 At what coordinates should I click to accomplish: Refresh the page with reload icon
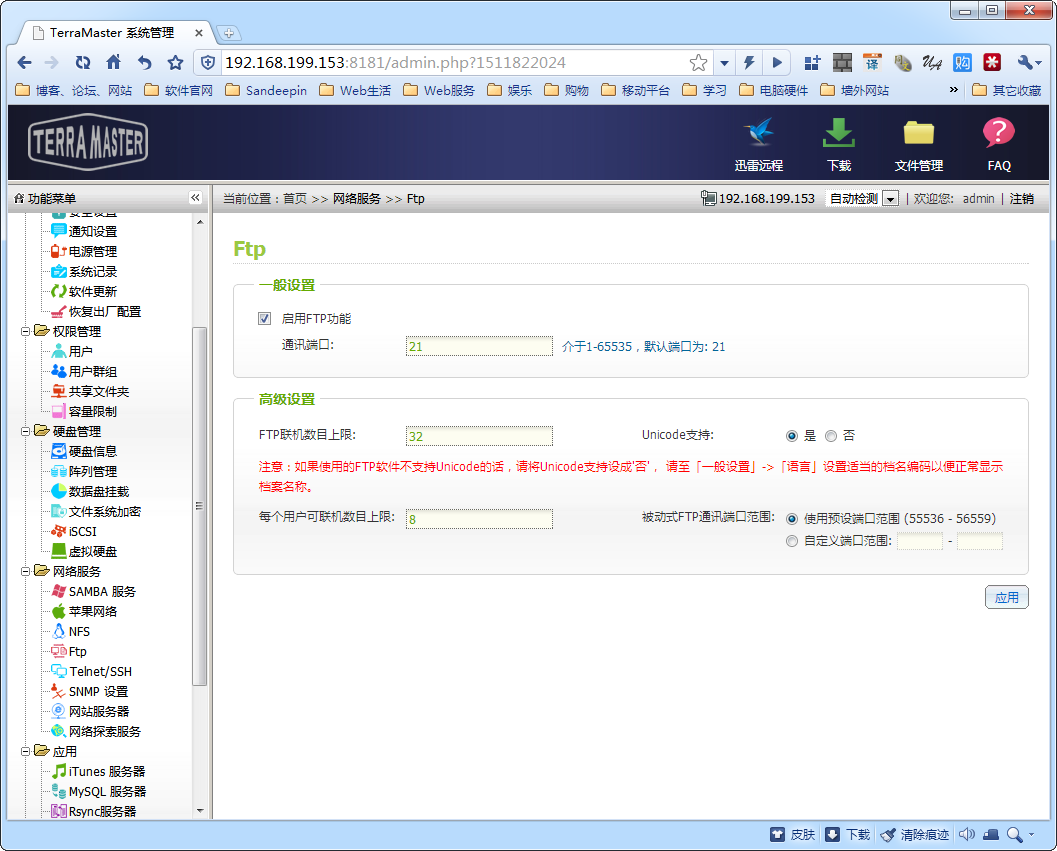[x=83, y=62]
